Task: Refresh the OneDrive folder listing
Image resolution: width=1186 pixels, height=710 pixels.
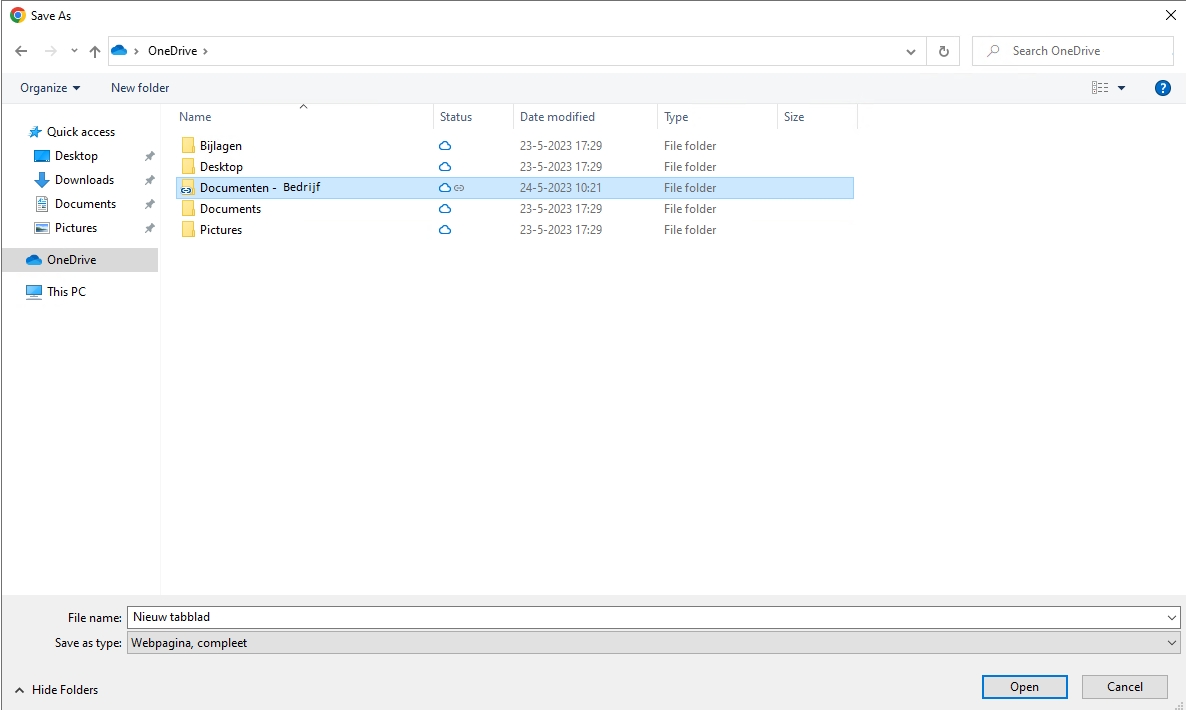Action: click(943, 51)
